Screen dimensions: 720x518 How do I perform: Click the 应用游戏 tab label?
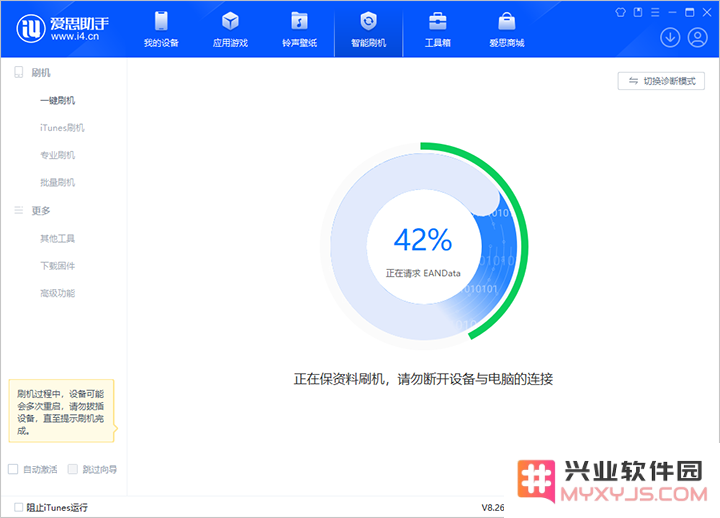pos(230,43)
